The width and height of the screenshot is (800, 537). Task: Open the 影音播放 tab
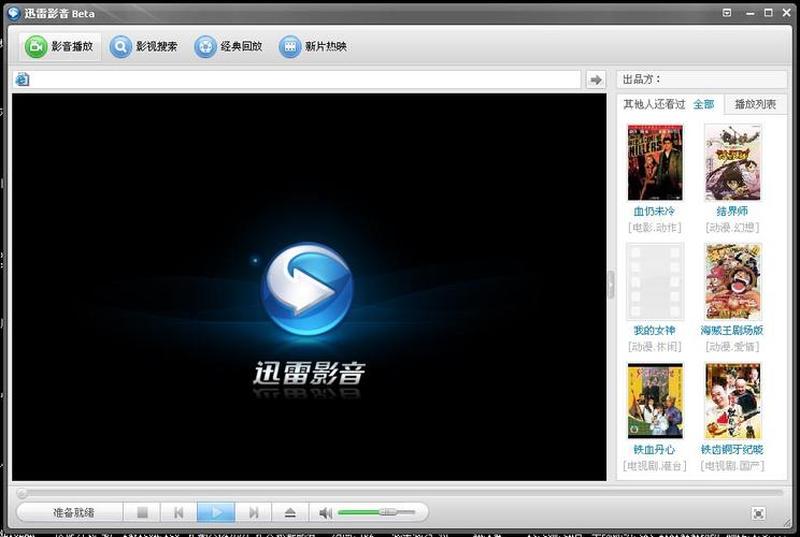(x=60, y=46)
